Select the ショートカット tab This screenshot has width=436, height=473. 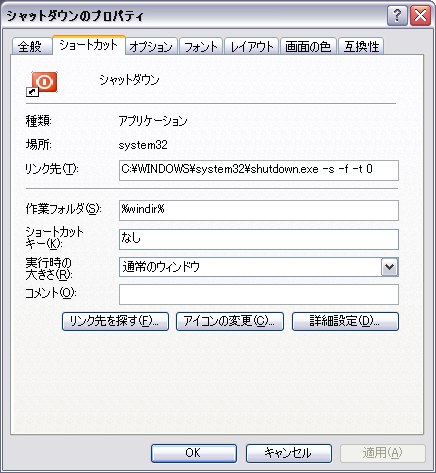pos(89,45)
